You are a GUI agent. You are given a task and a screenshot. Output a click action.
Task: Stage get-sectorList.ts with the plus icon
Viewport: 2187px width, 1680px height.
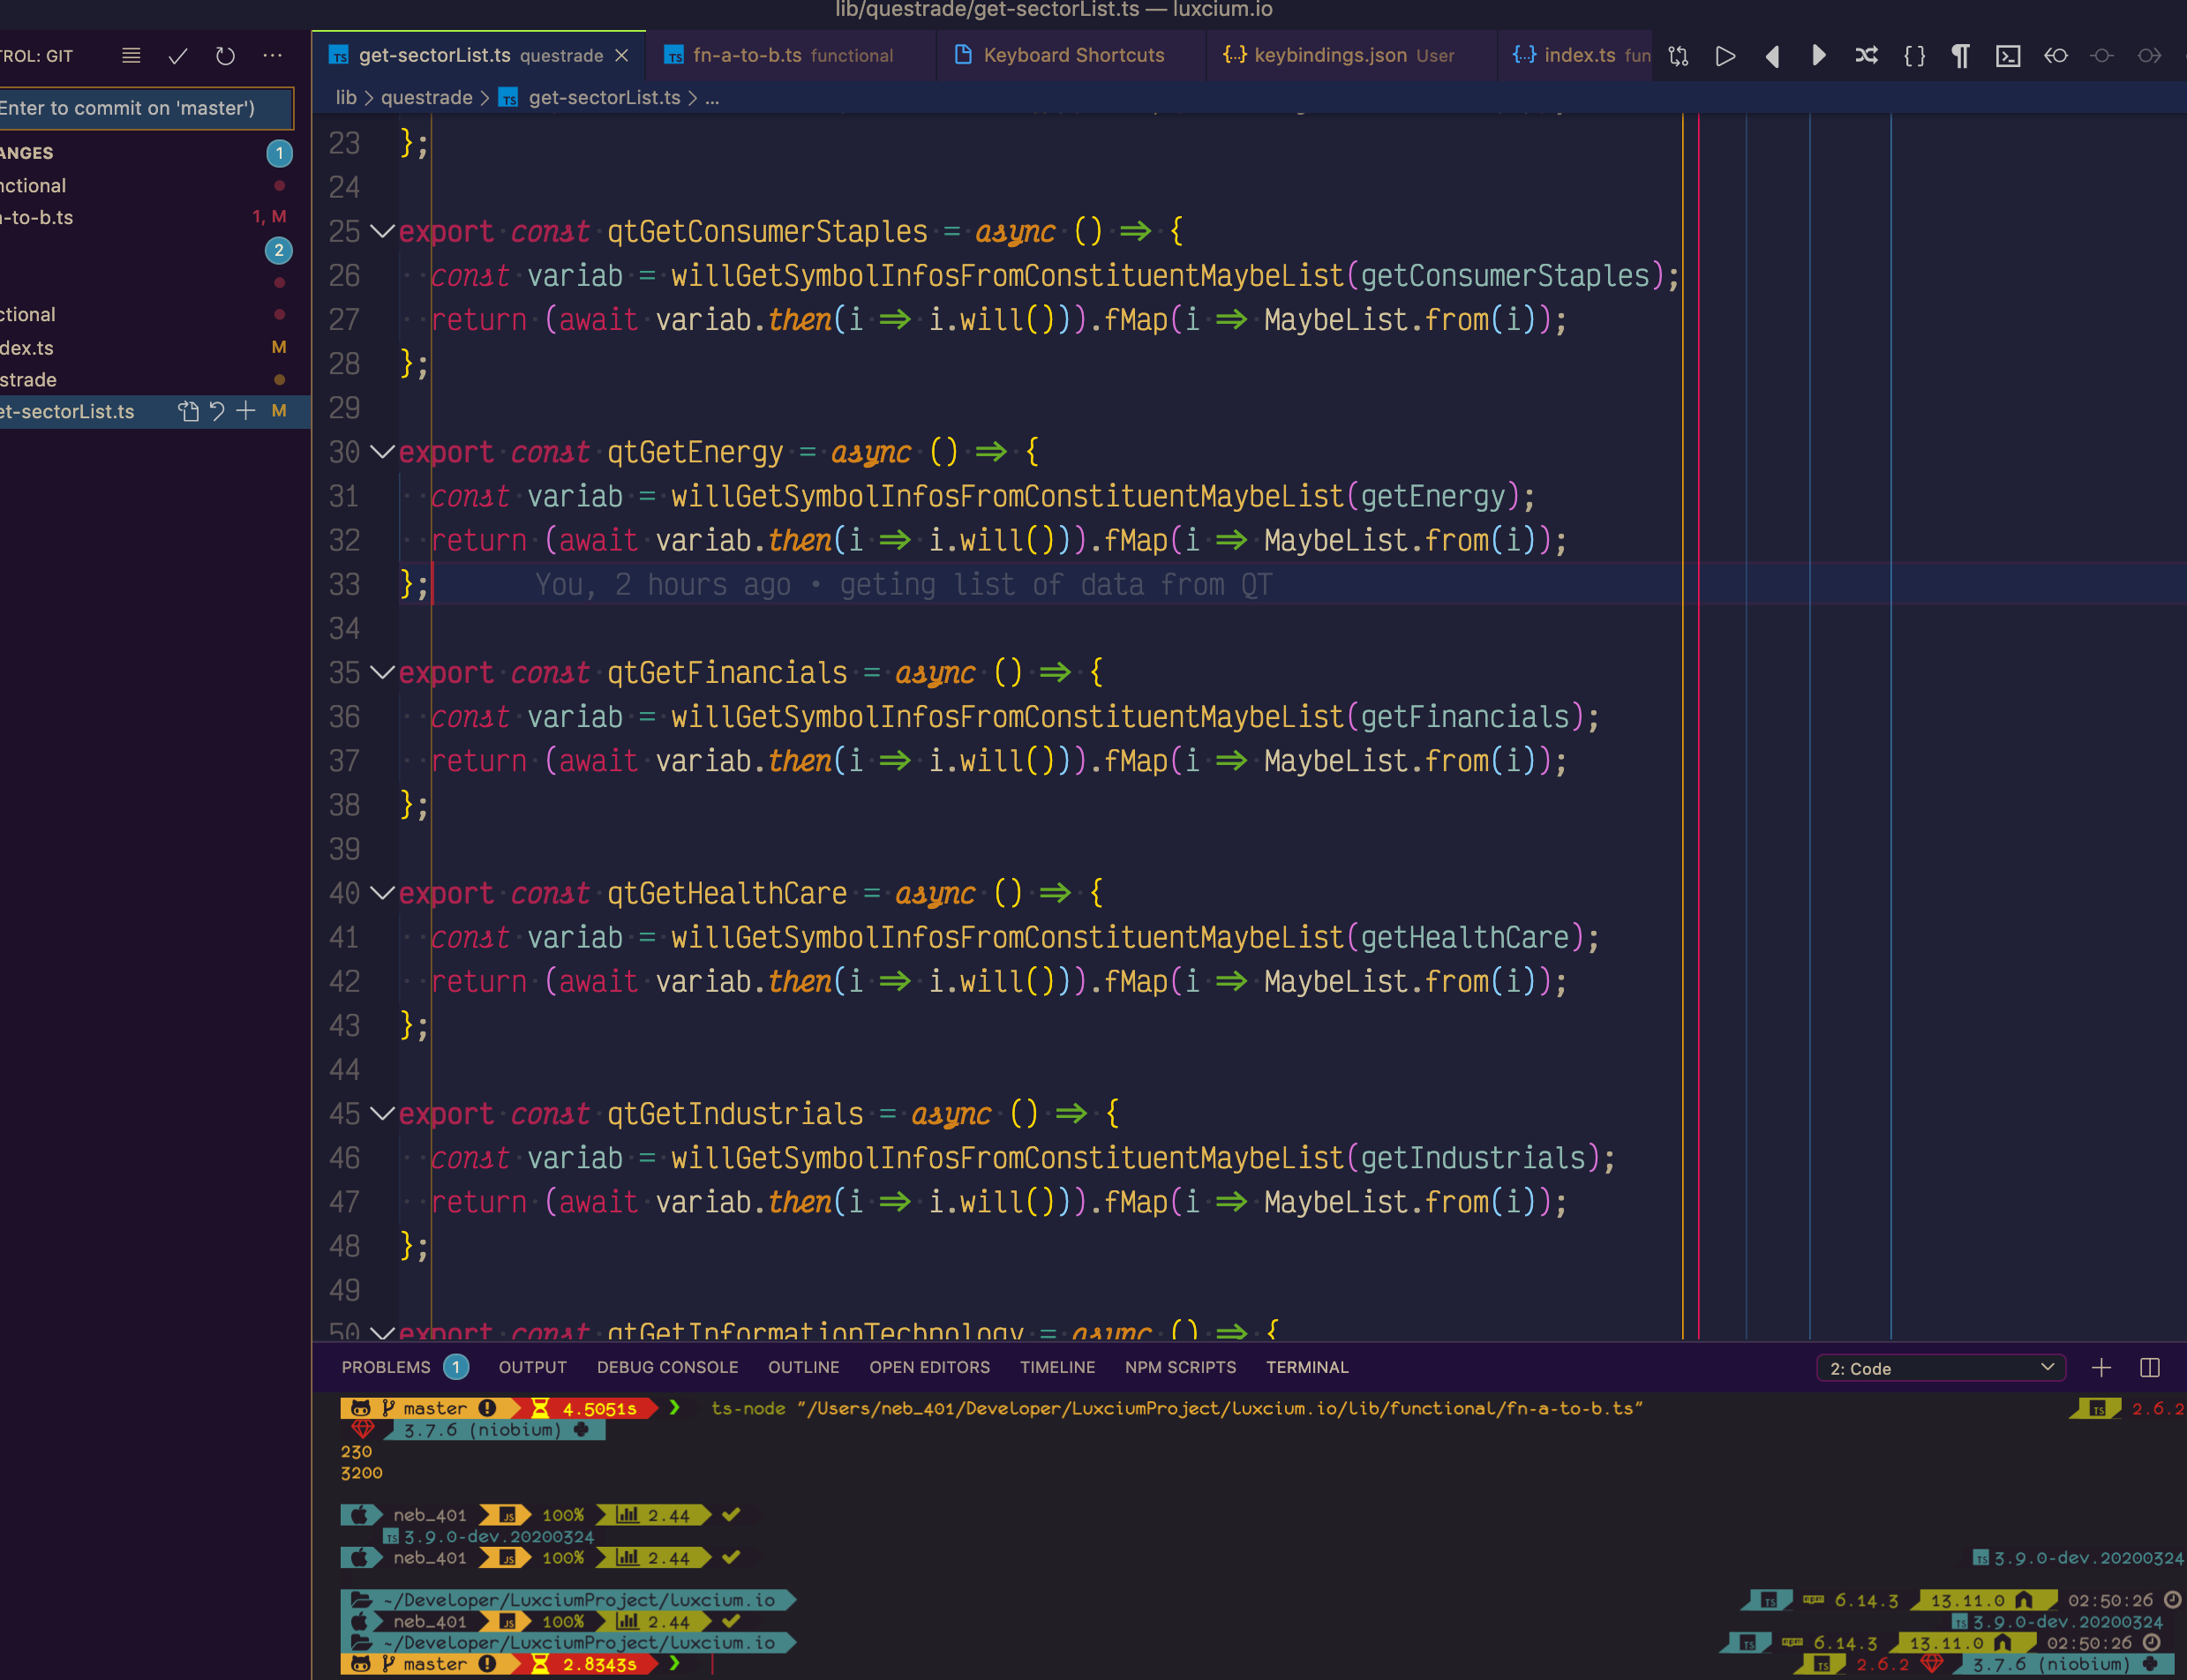tap(246, 411)
